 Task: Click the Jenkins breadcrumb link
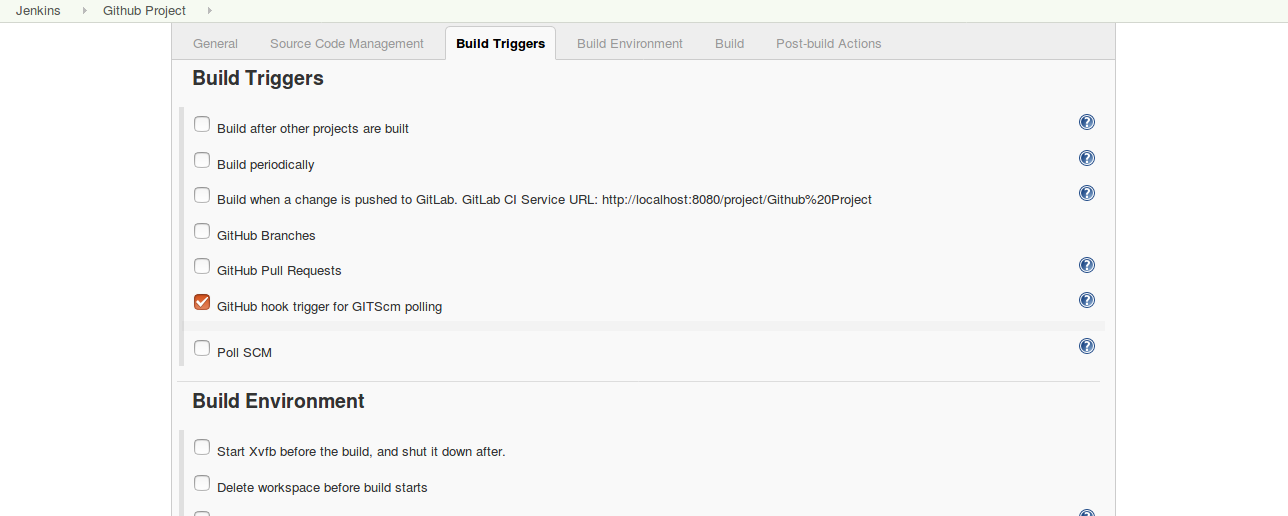click(38, 10)
